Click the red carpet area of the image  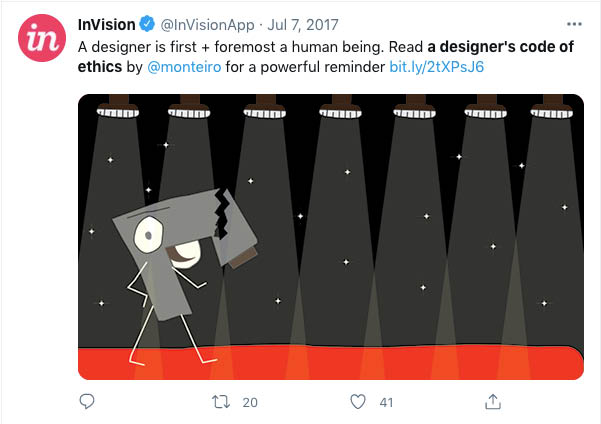331,363
